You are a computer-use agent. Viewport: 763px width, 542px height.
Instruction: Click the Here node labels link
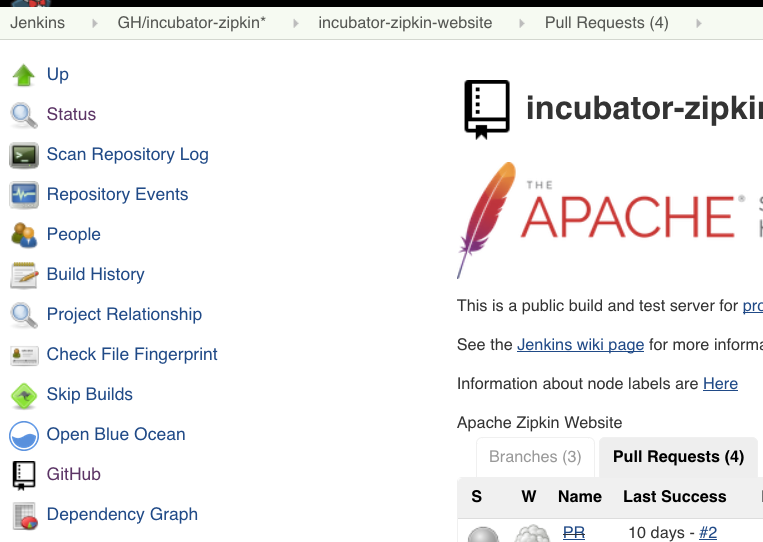coord(720,384)
